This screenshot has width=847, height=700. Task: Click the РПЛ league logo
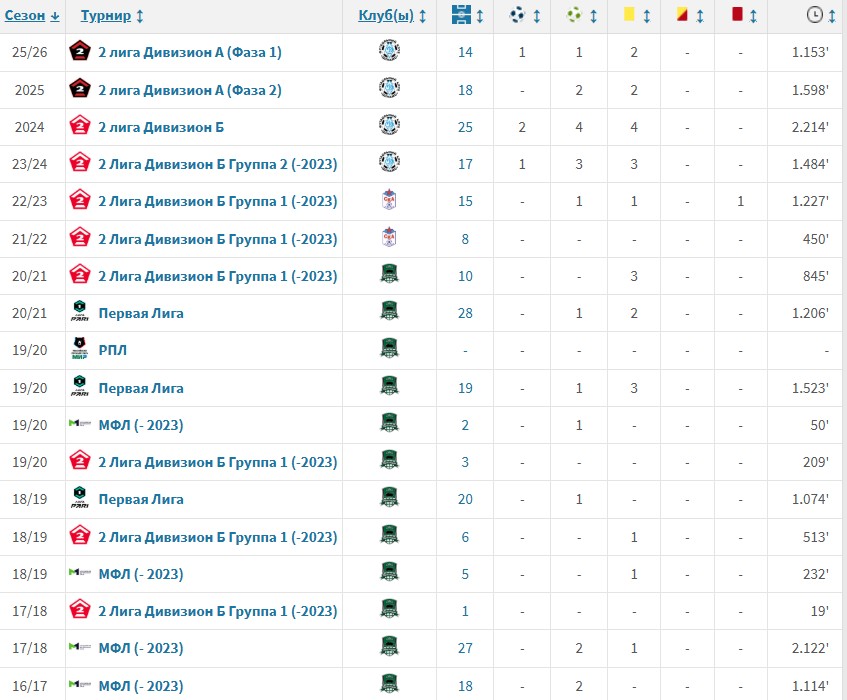coord(79,348)
